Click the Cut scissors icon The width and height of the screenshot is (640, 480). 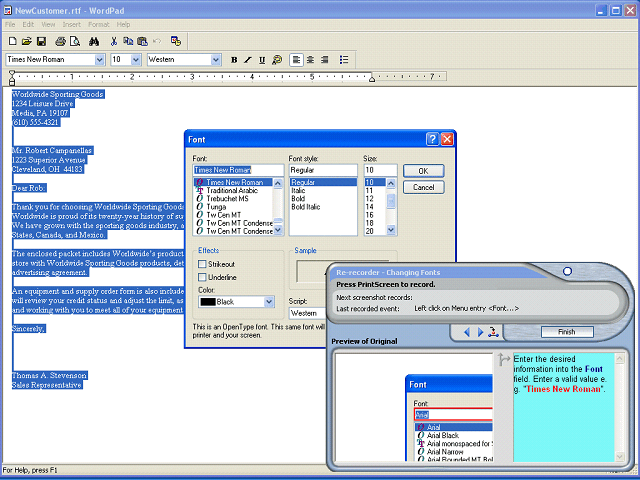click(x=114, y=41)
